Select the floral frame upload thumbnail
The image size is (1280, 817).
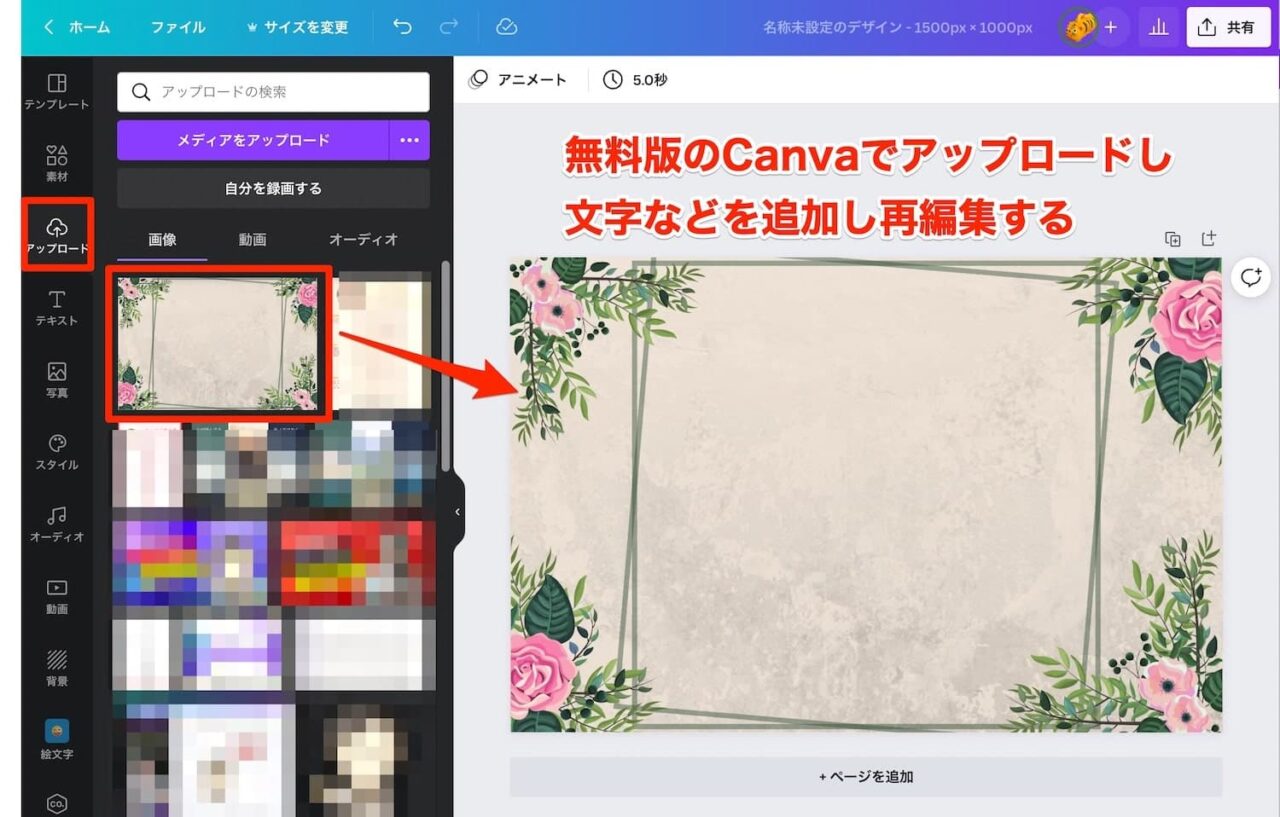[x=218, y=343]
